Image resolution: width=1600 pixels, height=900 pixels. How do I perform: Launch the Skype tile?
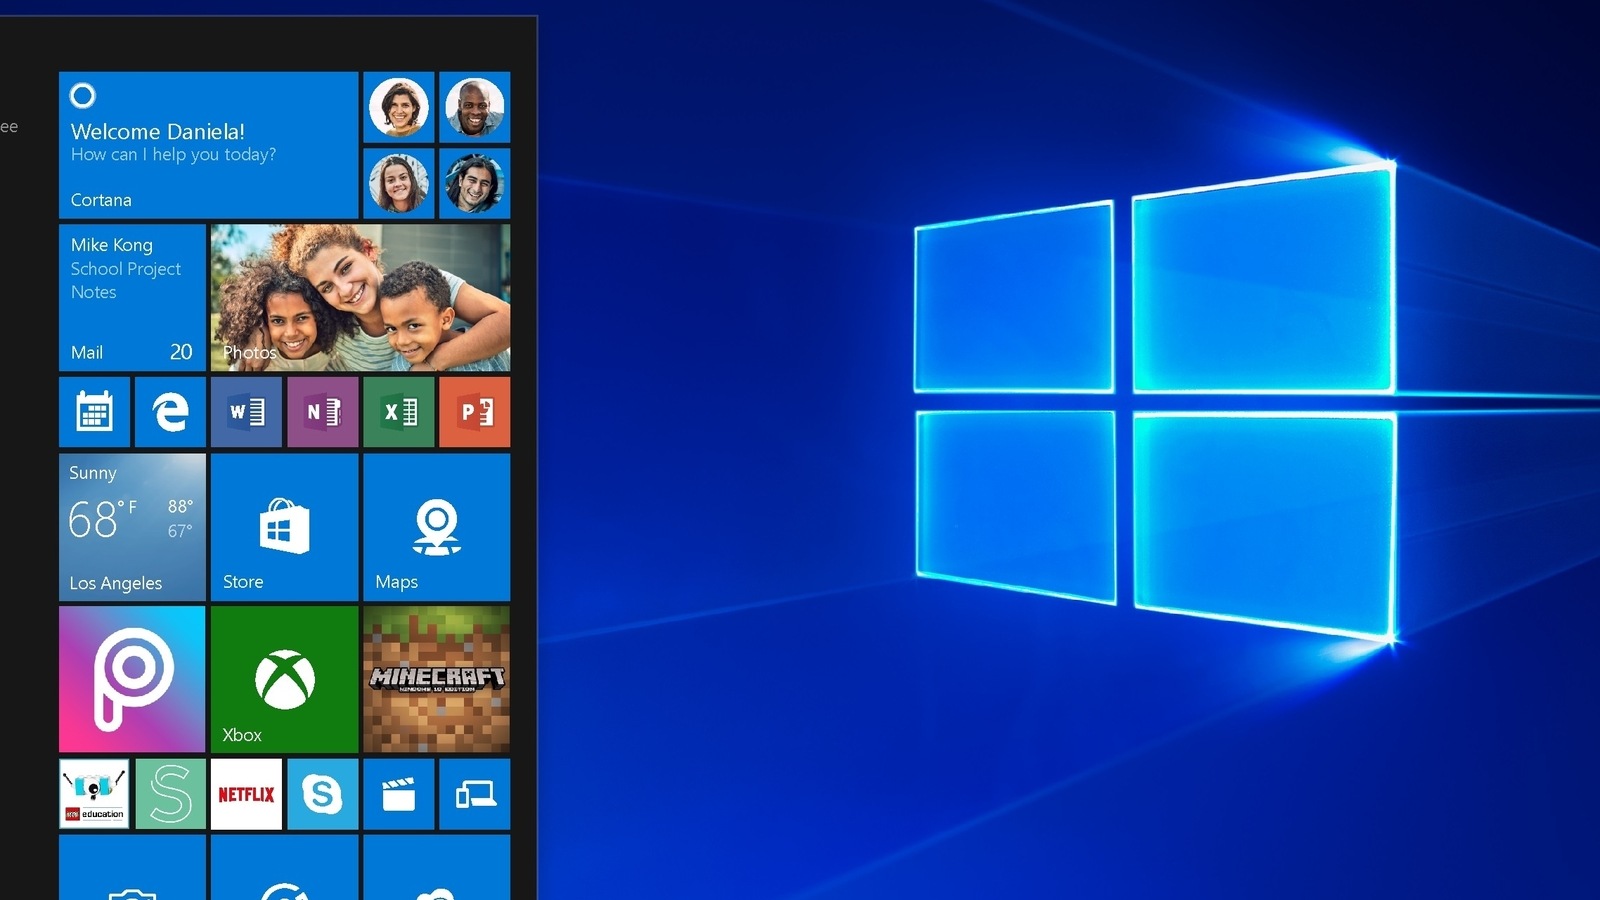click(x=323, y=794)
